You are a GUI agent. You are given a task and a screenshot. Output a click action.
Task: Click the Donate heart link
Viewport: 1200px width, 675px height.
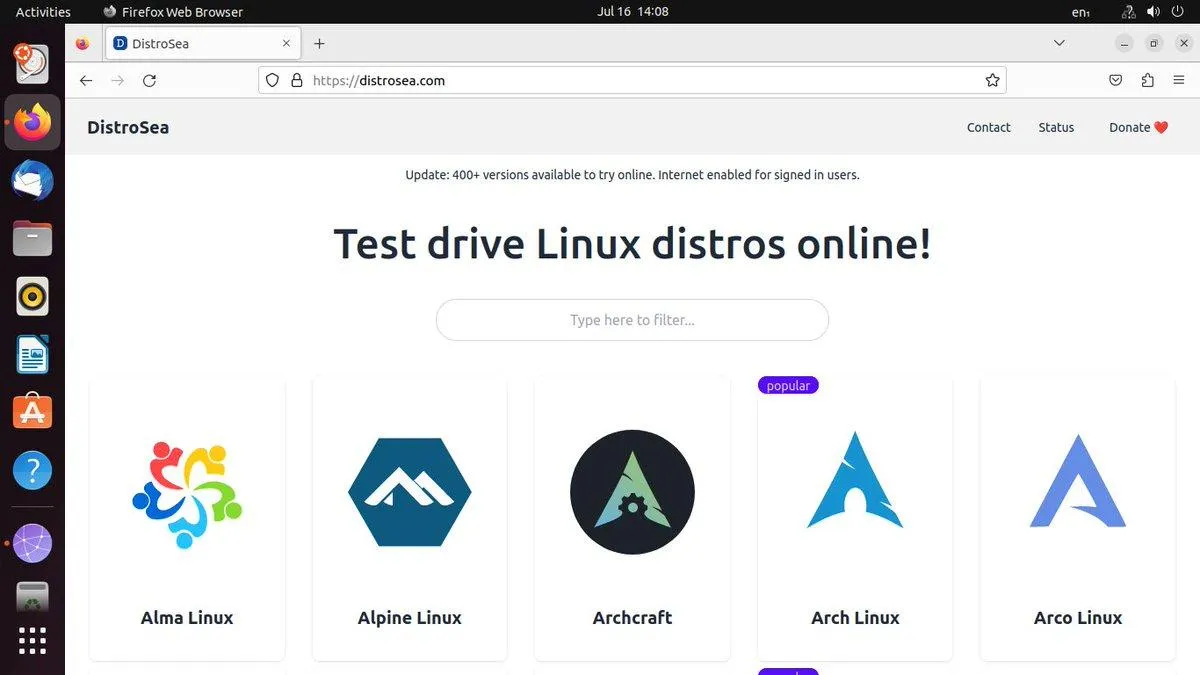[1138, 127]
